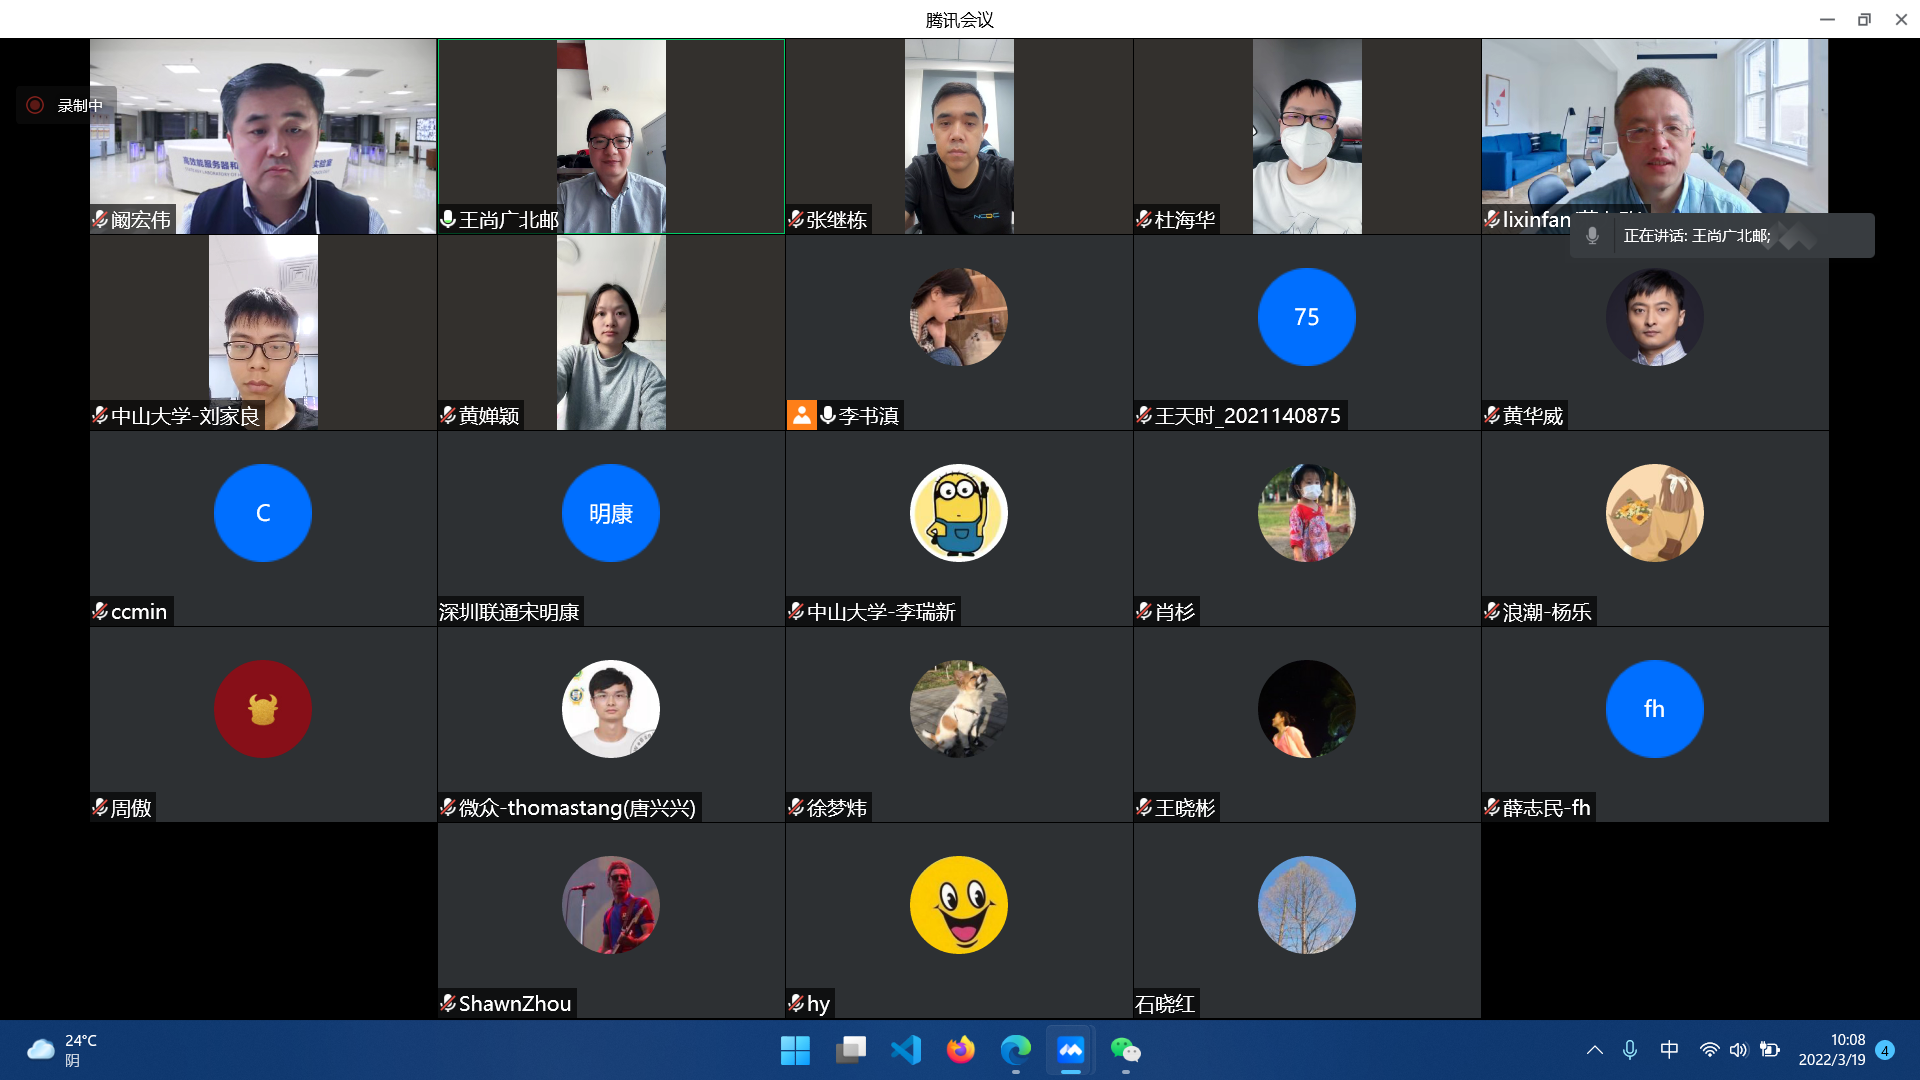Click name label 深圳联通宋明康
The image size is (1920, 1080).
point(509,611)
